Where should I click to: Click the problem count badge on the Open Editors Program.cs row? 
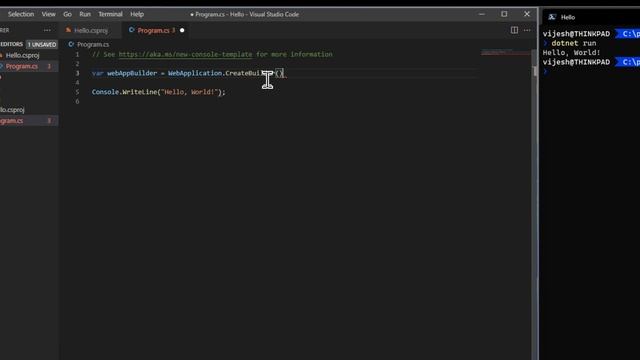tap(49, 66)
